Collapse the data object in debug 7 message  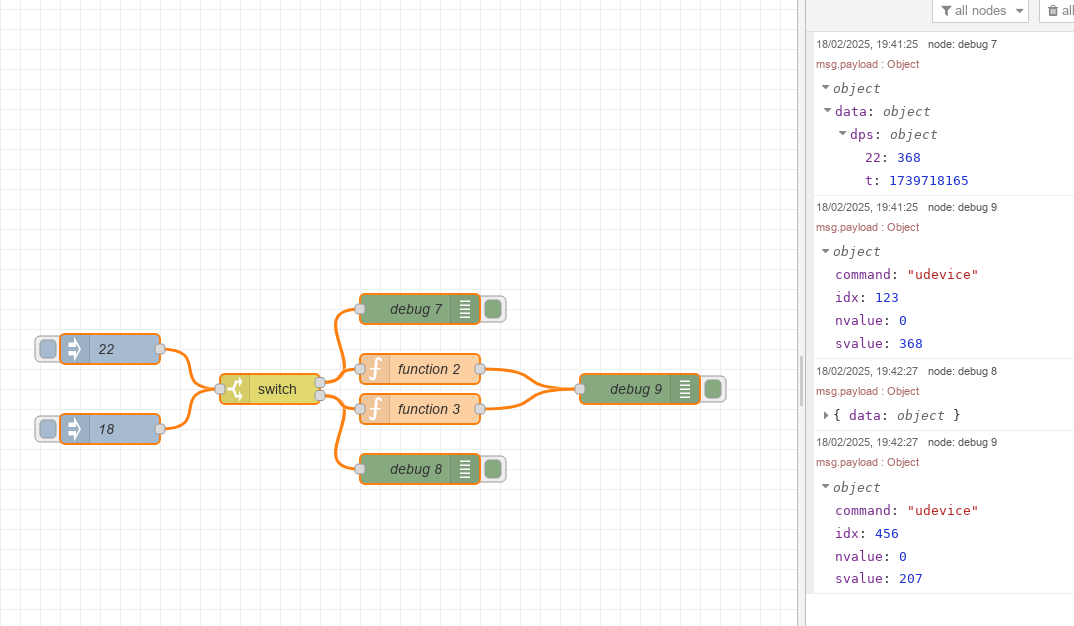[x=827, y=110]
